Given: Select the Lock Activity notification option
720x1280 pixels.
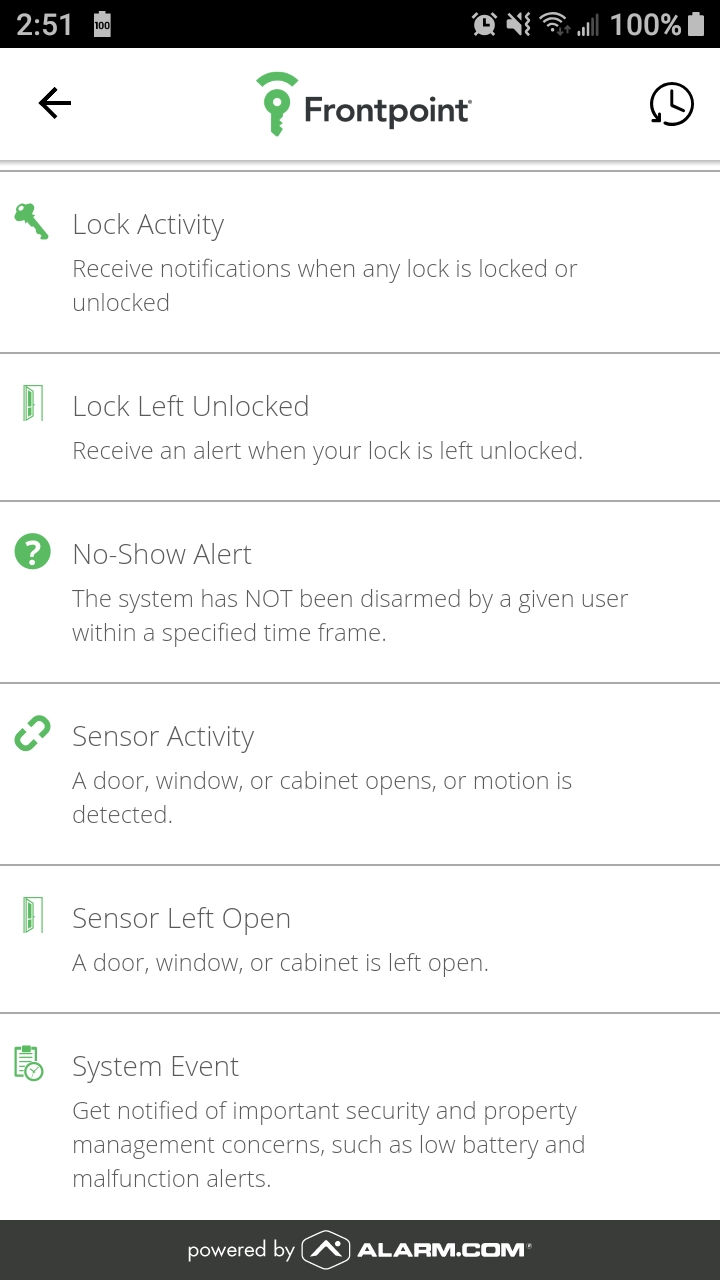Looking at the screenshot, I should tap(148, 225).
